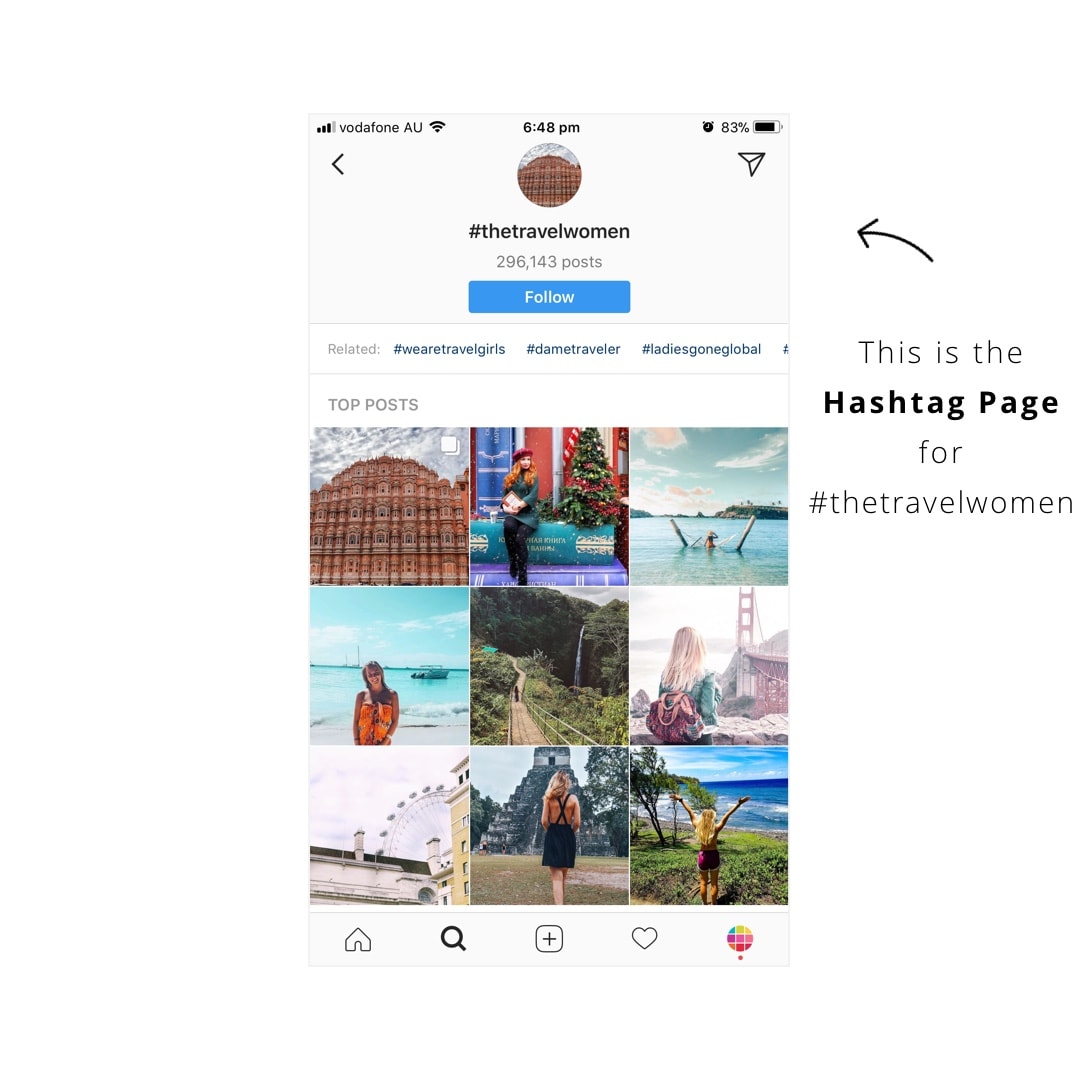Open related hashtag #ladiesgoneglobal

[701, 349]
